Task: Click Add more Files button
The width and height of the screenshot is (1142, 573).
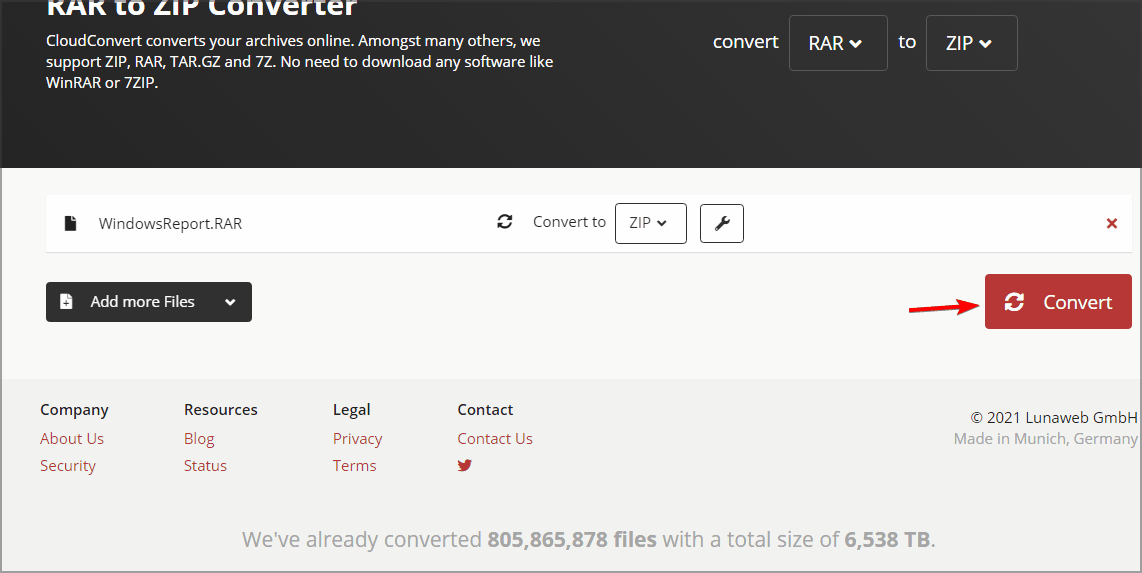Action: pos(148,302)
